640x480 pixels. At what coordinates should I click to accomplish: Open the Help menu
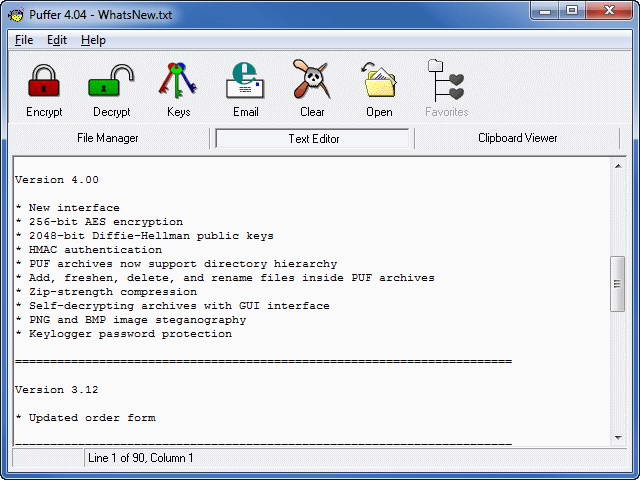93,40
